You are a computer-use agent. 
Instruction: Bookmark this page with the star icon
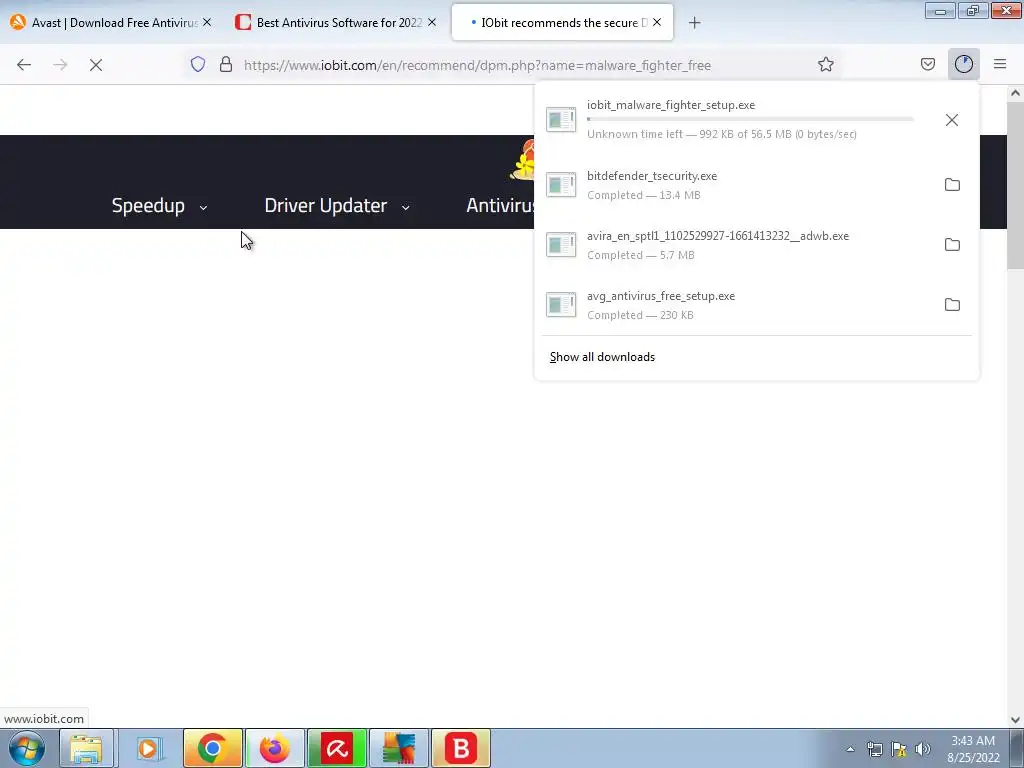coord(825,64)
